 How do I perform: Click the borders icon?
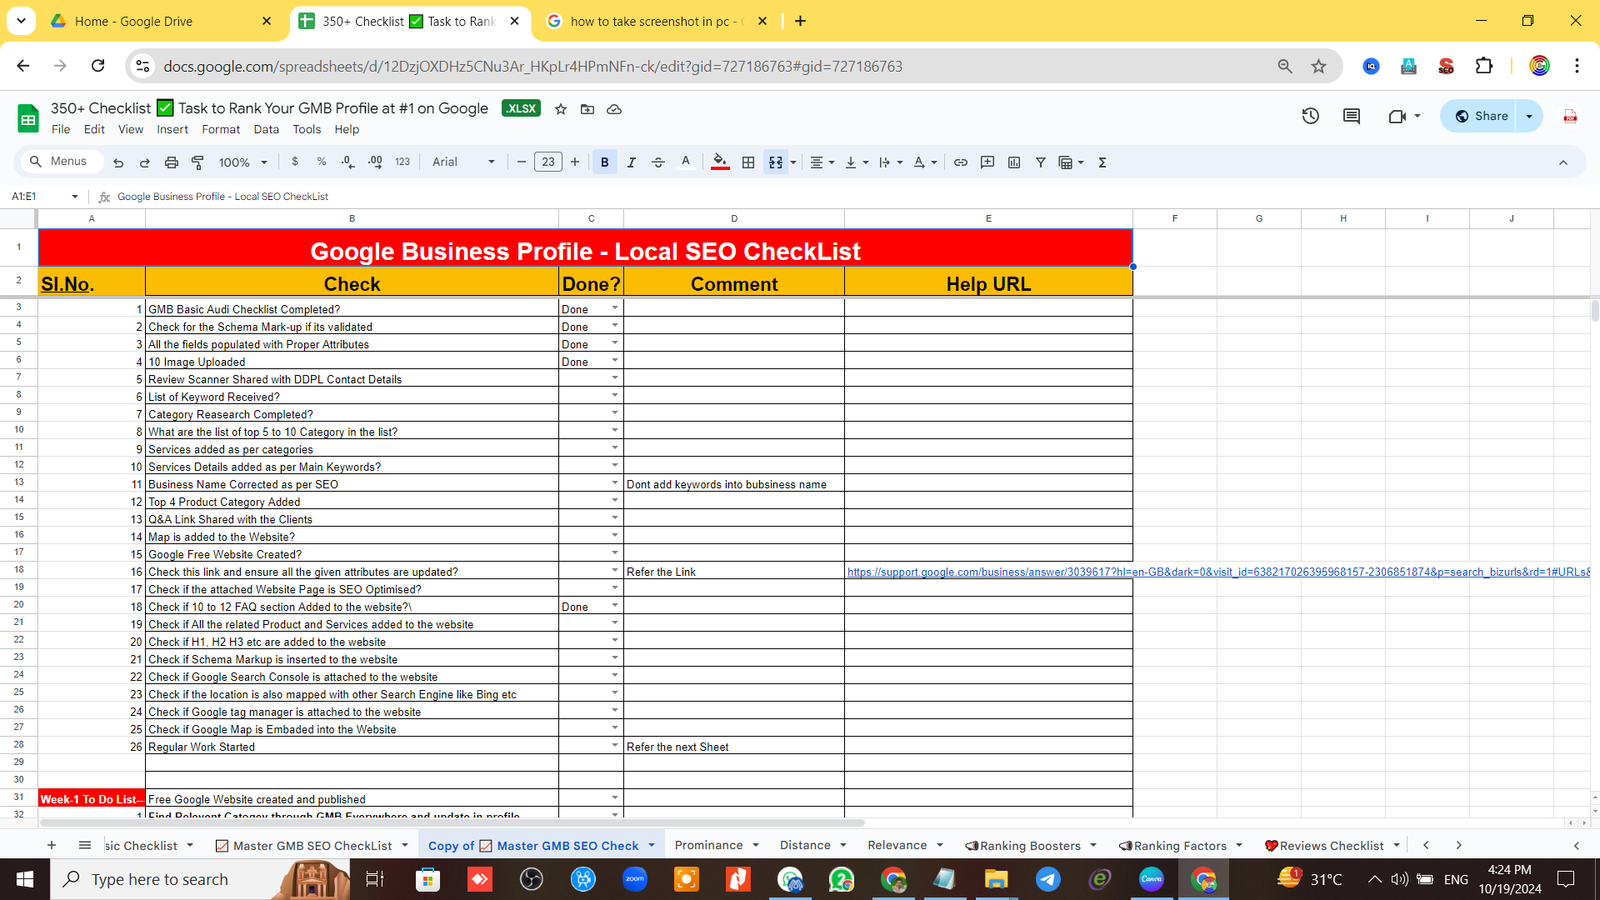pyautogui.click(x=748, y=162)
